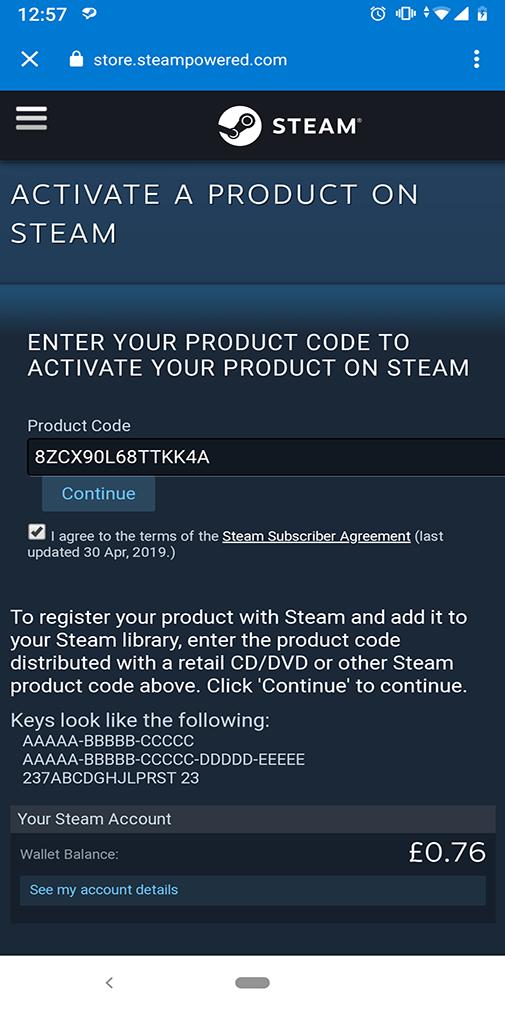Tap the notification icon beside the clock
The height and width of the screenshot is (1010, 505).
click(89, 14)
